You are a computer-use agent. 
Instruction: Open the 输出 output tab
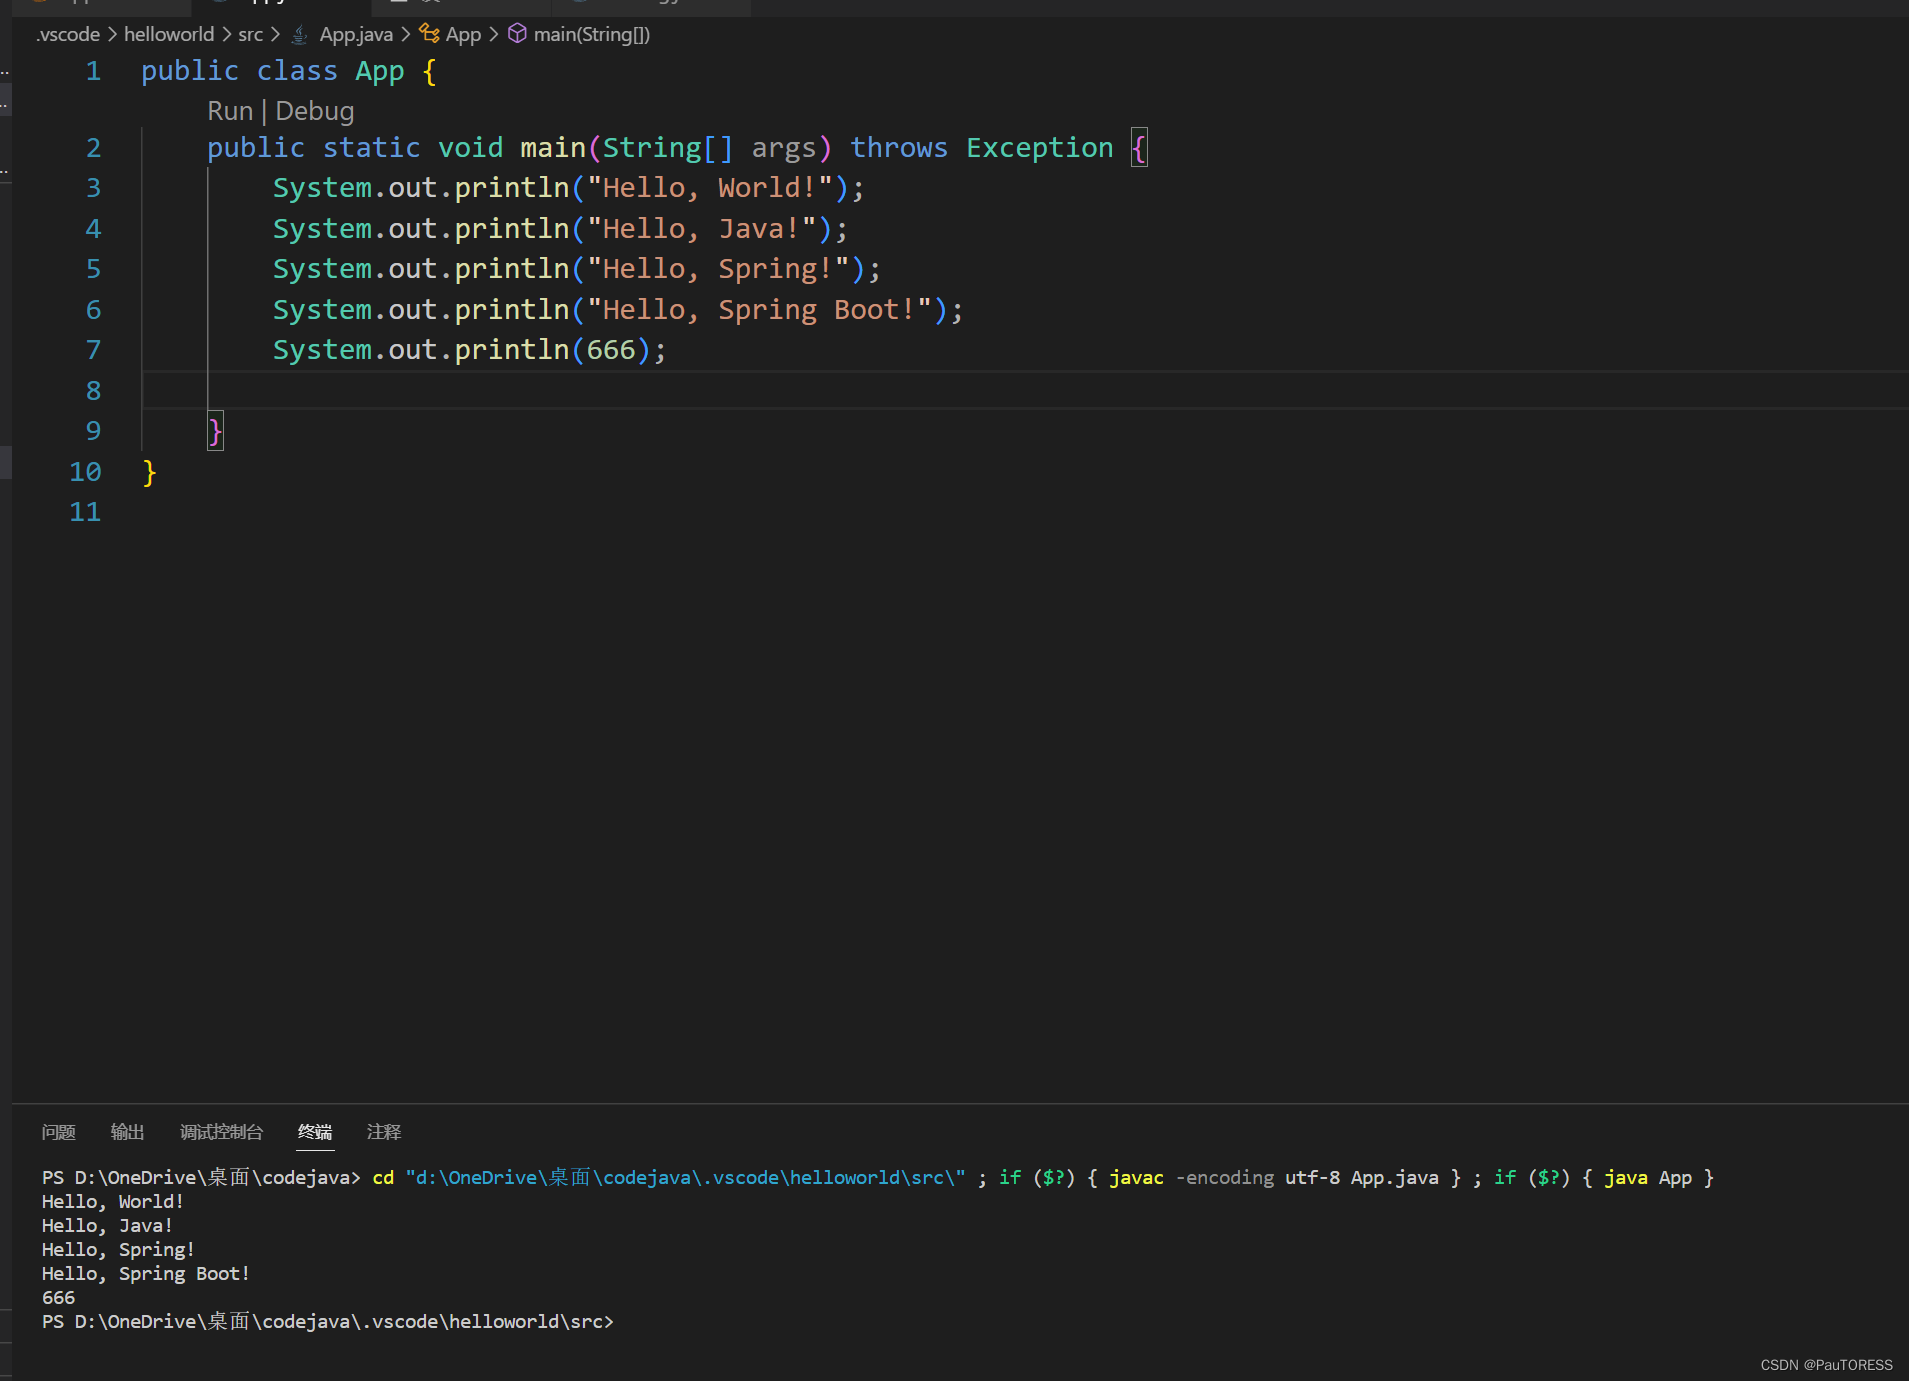tap(126, 1131)
